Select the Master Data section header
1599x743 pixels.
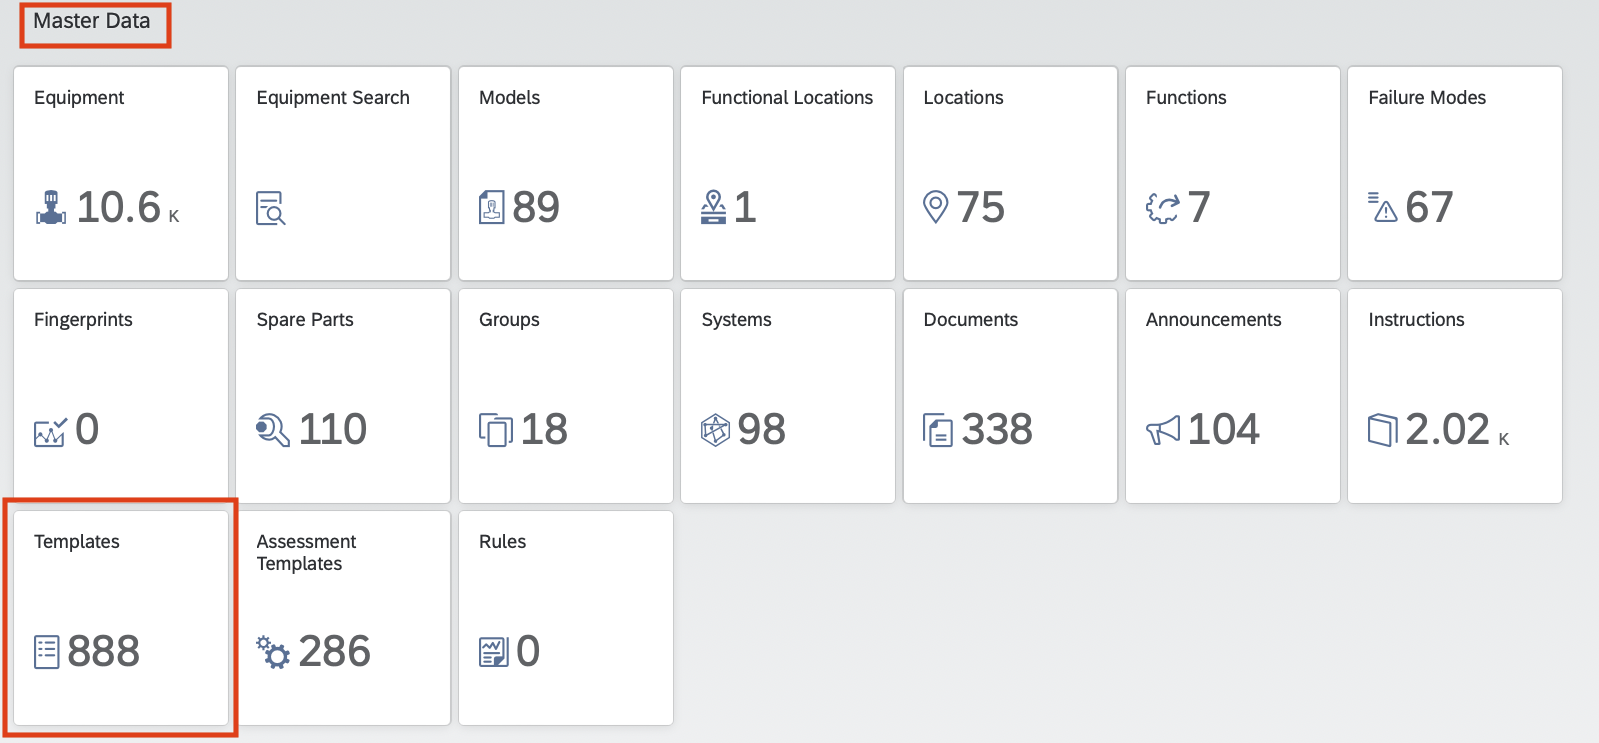(x=92, y=21)
